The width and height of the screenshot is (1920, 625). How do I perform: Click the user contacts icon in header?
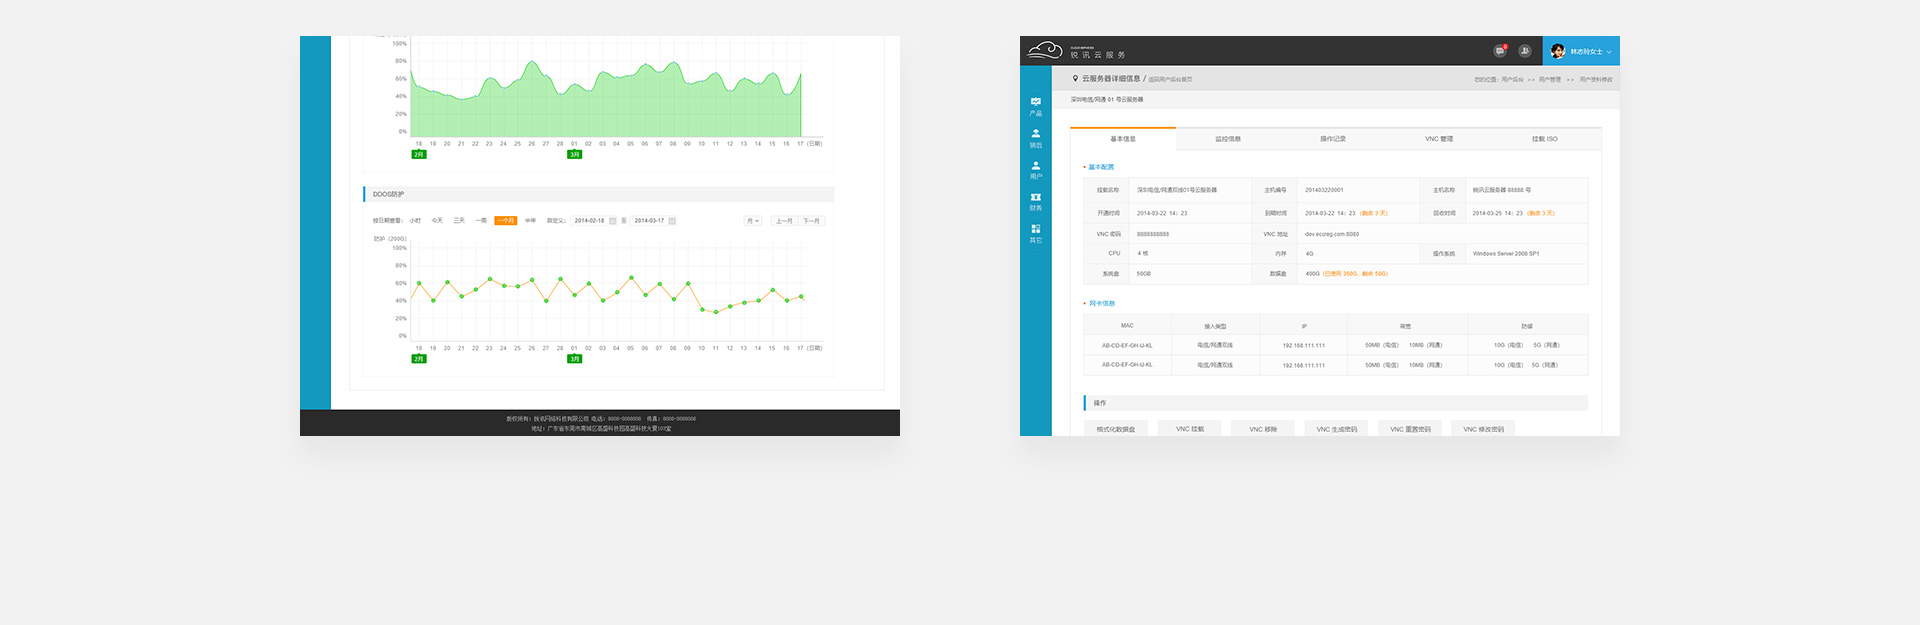click(x=1524, y=51)
